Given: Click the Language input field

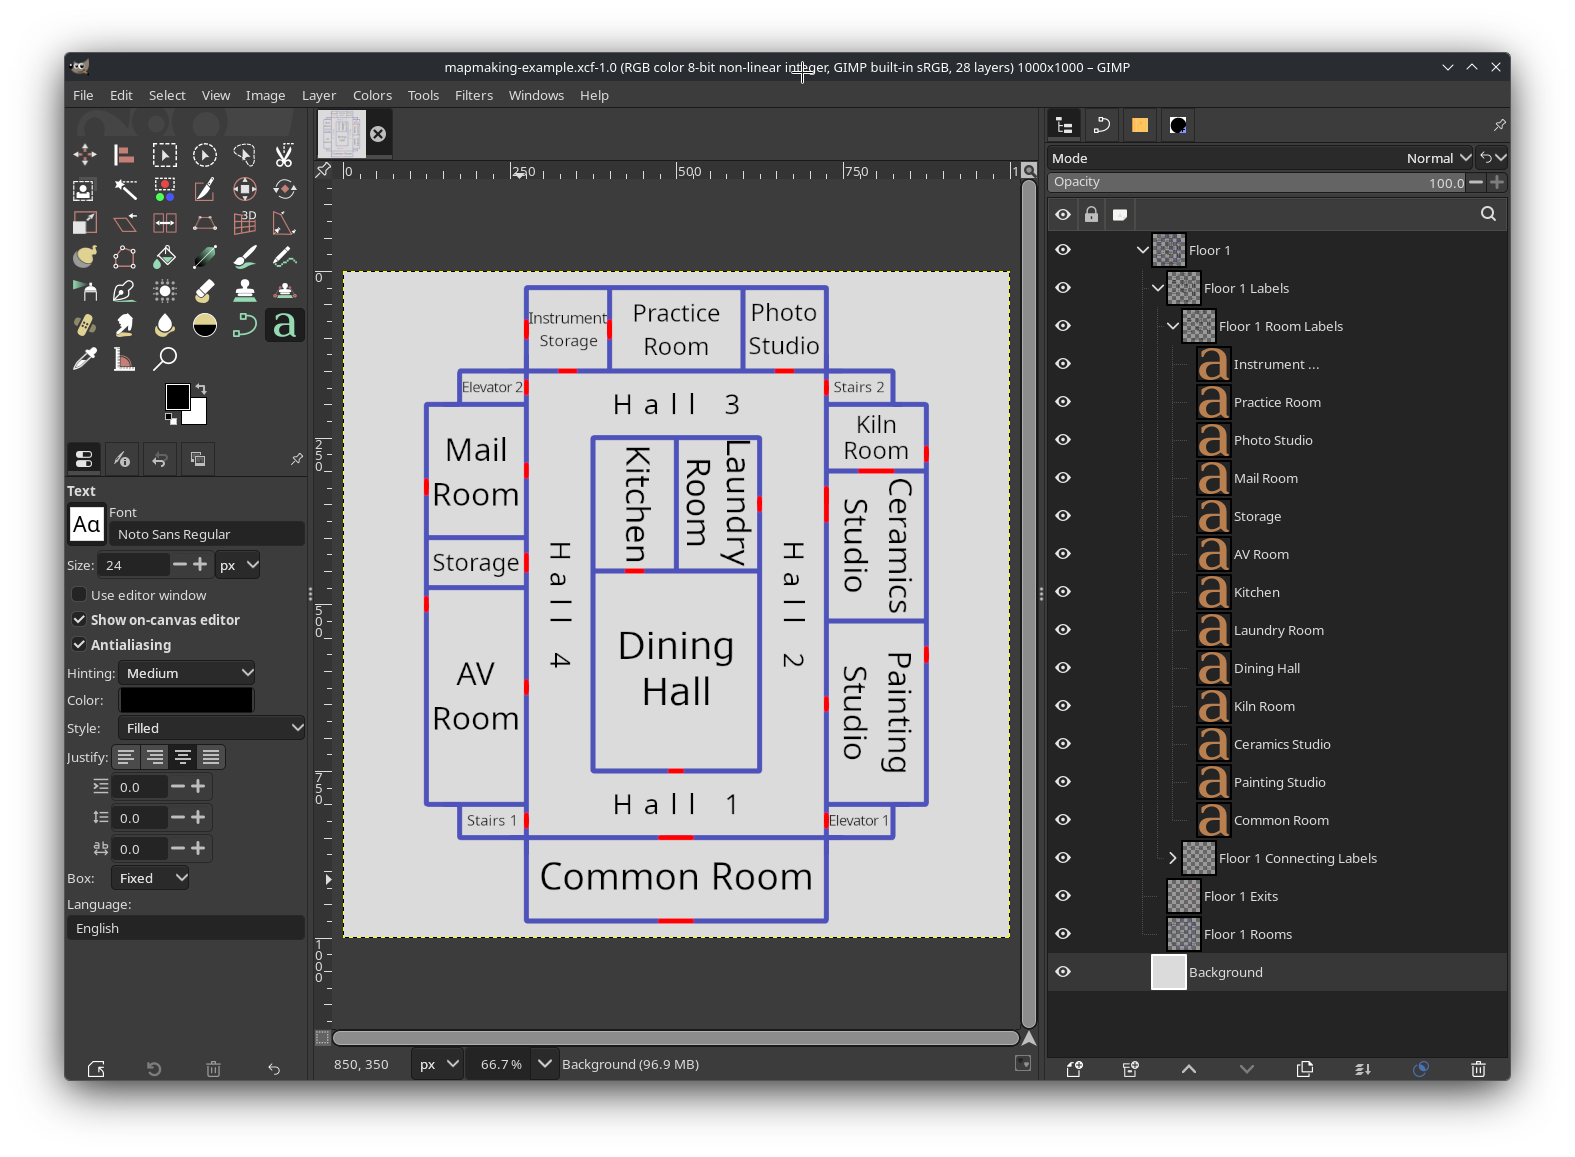Looking at the screenshot, I should pos(186,928).
